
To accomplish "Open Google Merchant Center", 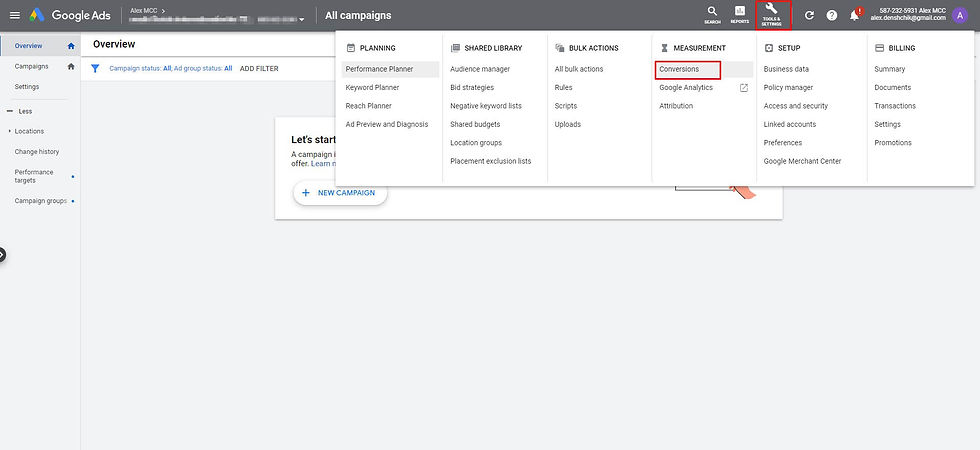I will 802,161.
